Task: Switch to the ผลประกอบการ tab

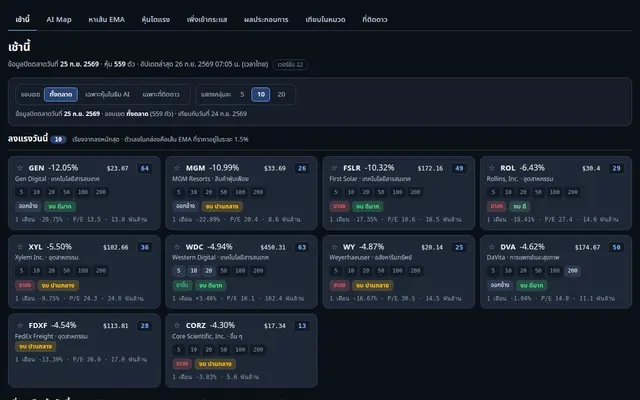Action: [266, 20]
